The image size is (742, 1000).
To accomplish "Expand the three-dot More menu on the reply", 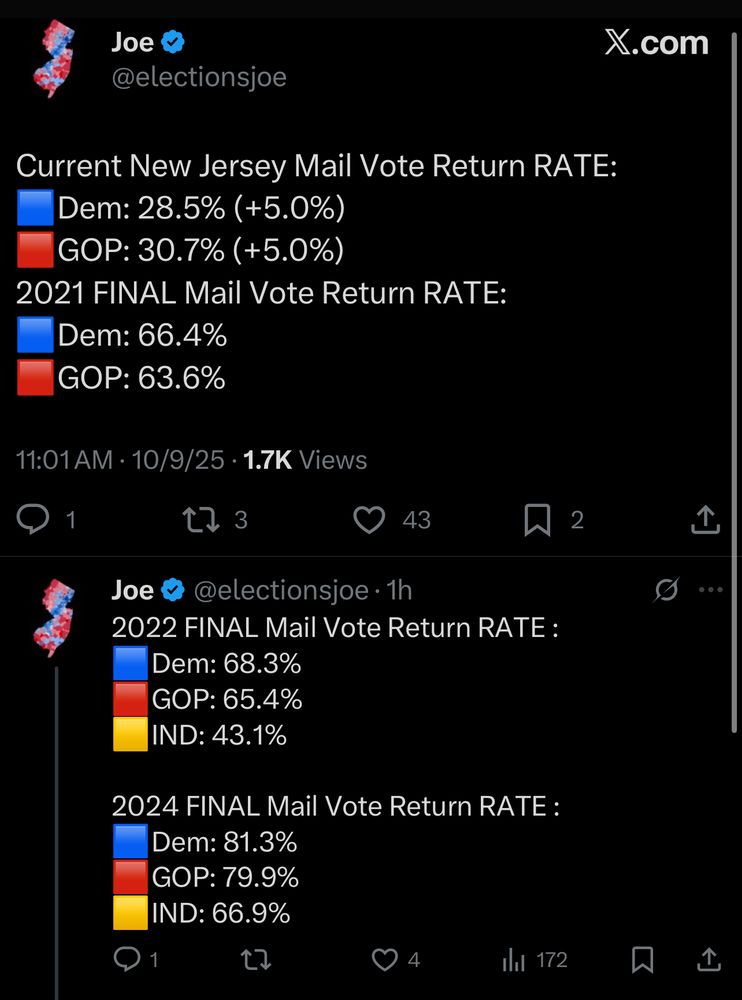I will (710, 590).
